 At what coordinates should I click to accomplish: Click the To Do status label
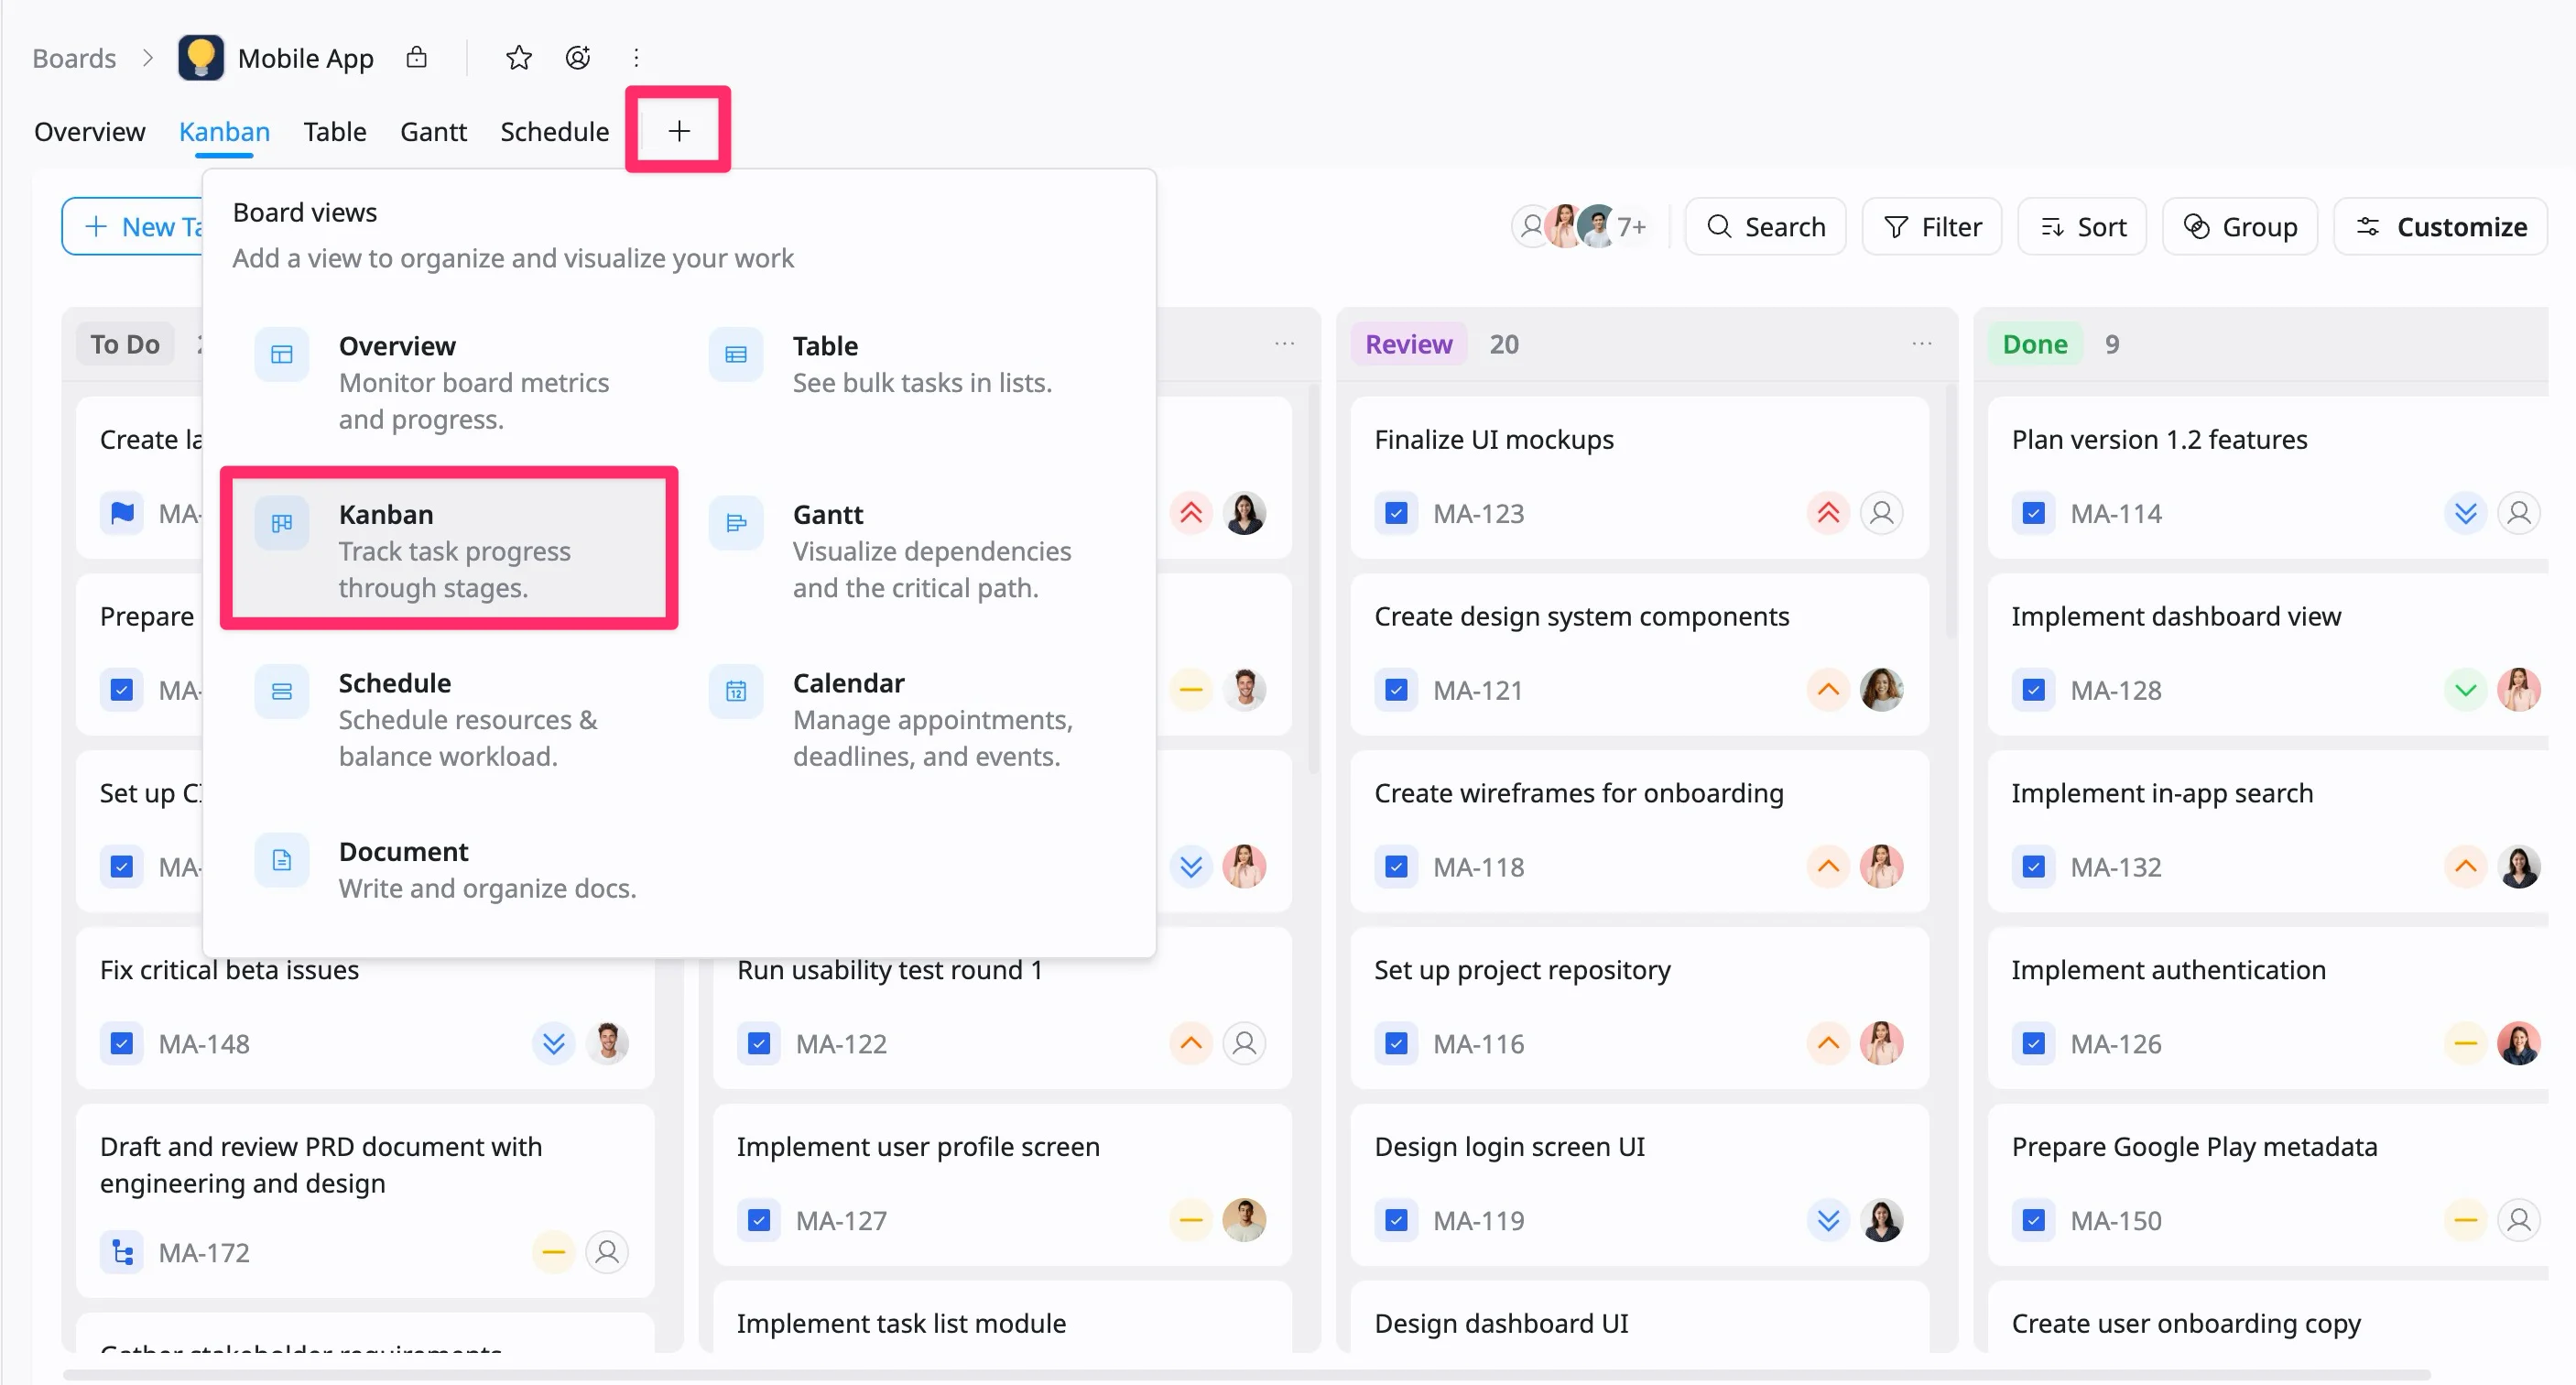point(125,344)
